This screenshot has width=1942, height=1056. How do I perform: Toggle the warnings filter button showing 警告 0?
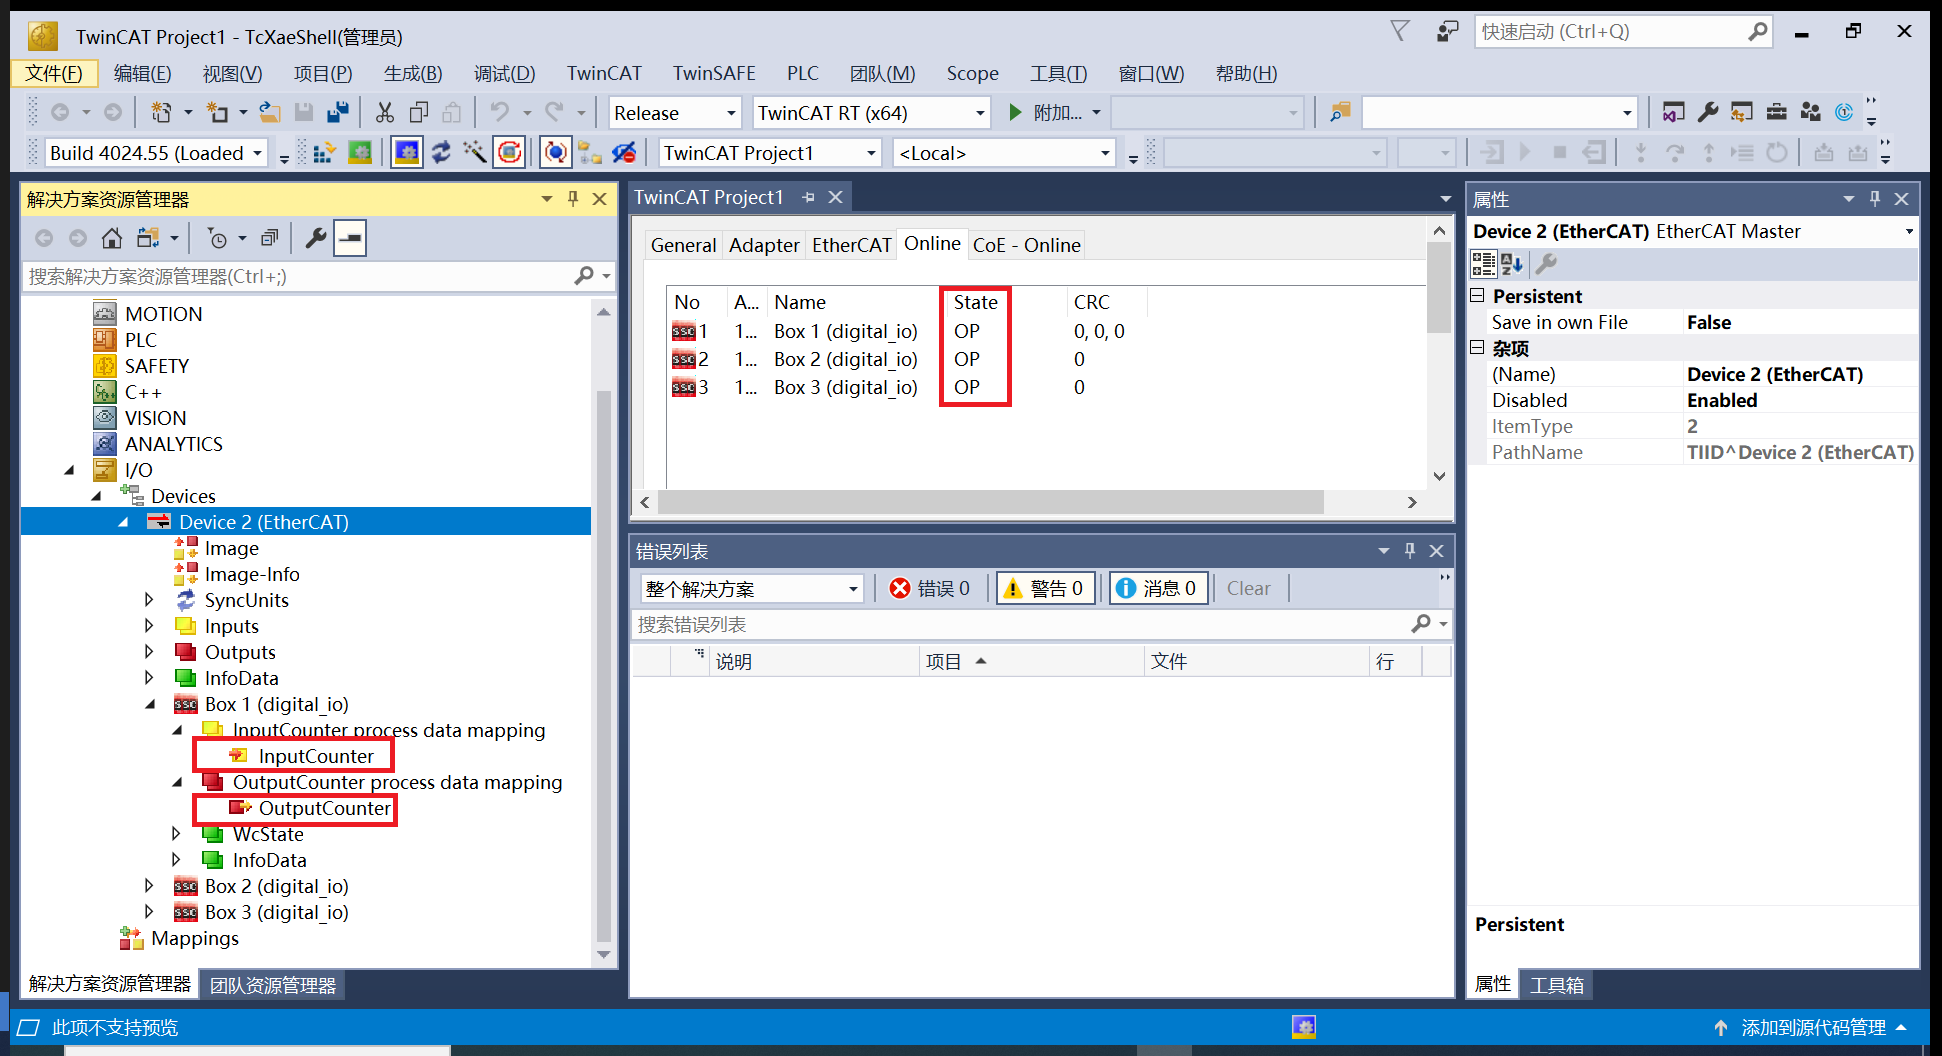1045,588
